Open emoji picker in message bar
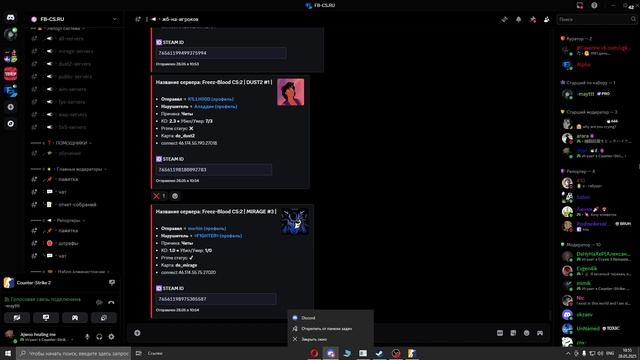This screenshot has width=640, height=360. pos(527,333)
